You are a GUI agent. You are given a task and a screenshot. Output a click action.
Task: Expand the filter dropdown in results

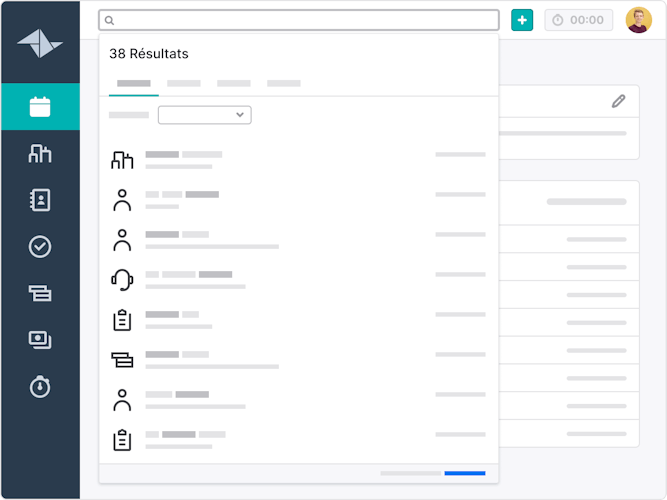point(205,115)
